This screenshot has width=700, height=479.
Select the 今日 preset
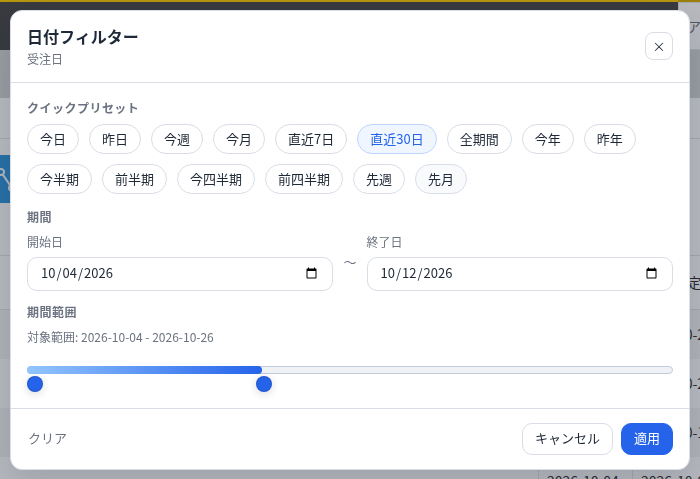tap(53, 139)
